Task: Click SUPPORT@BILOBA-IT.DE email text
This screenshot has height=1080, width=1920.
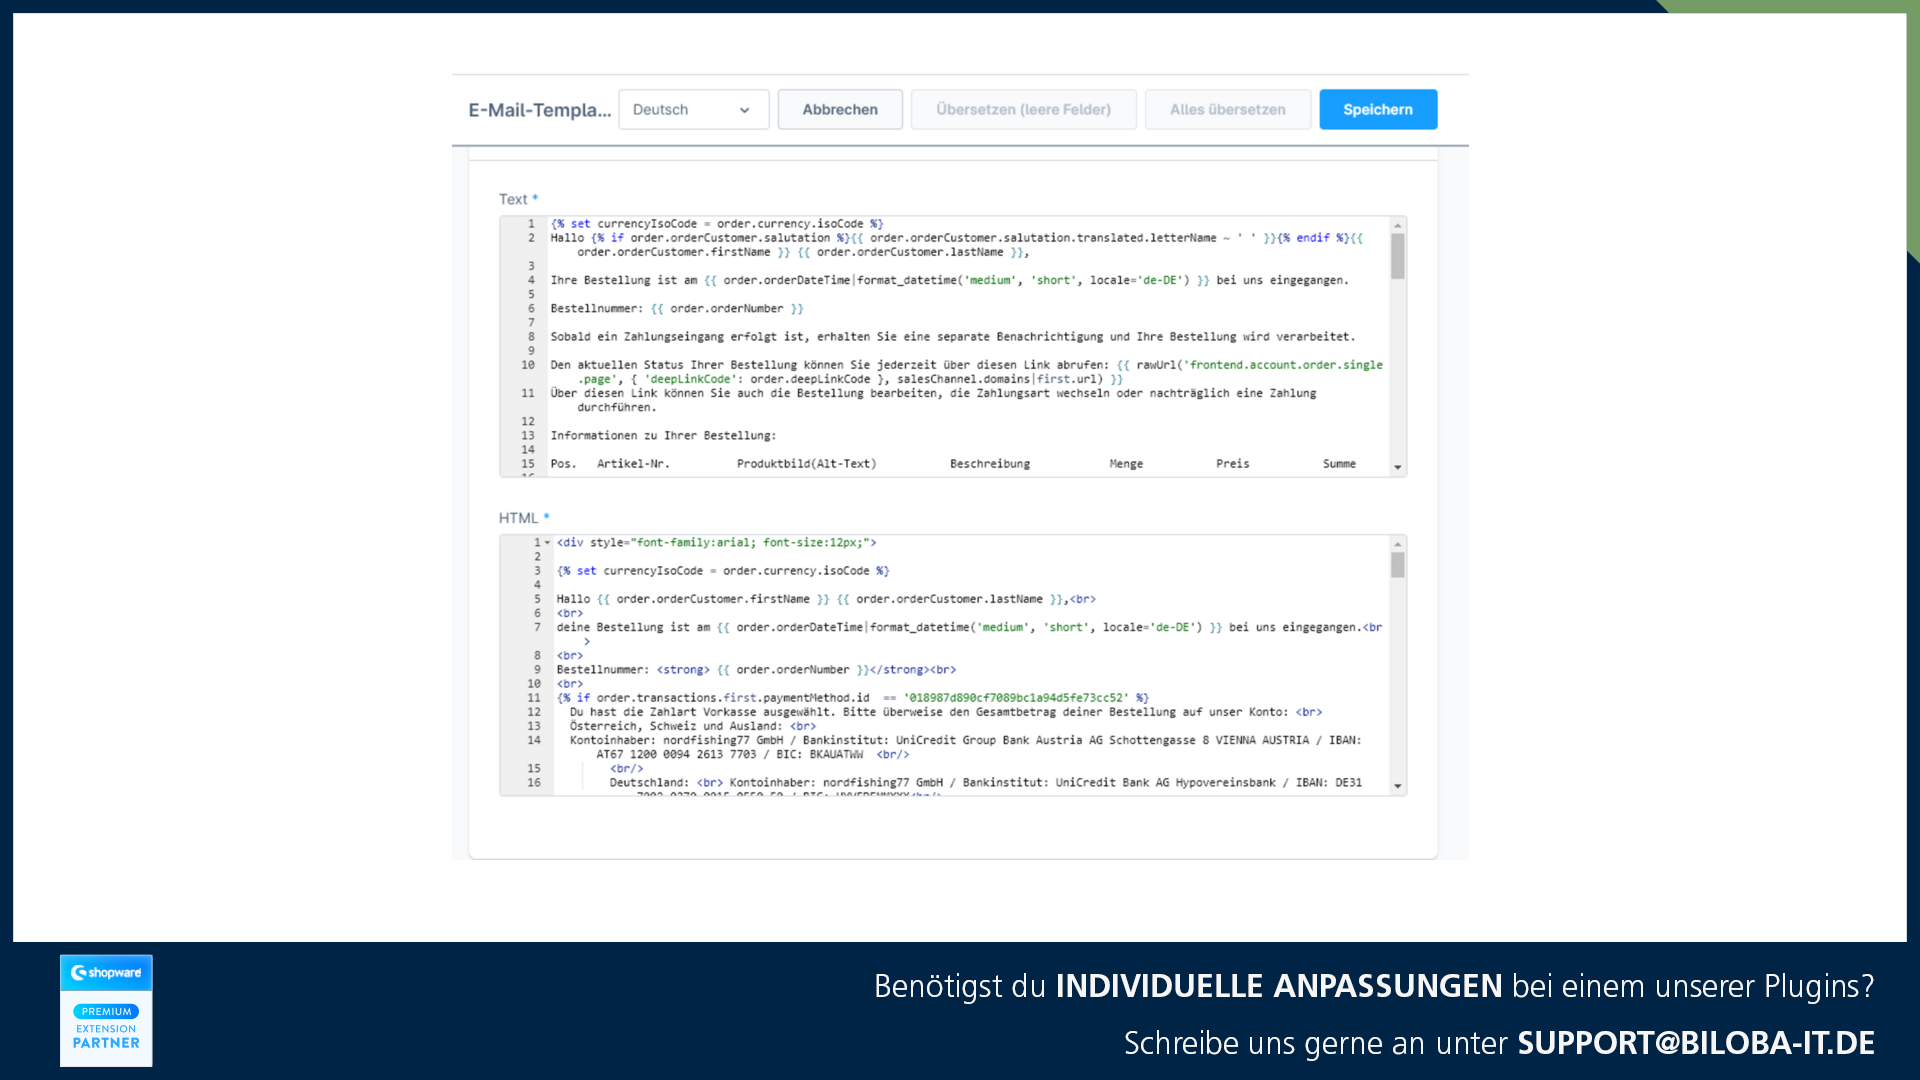Action: pyautogui.click(x=1696, y=1043)
